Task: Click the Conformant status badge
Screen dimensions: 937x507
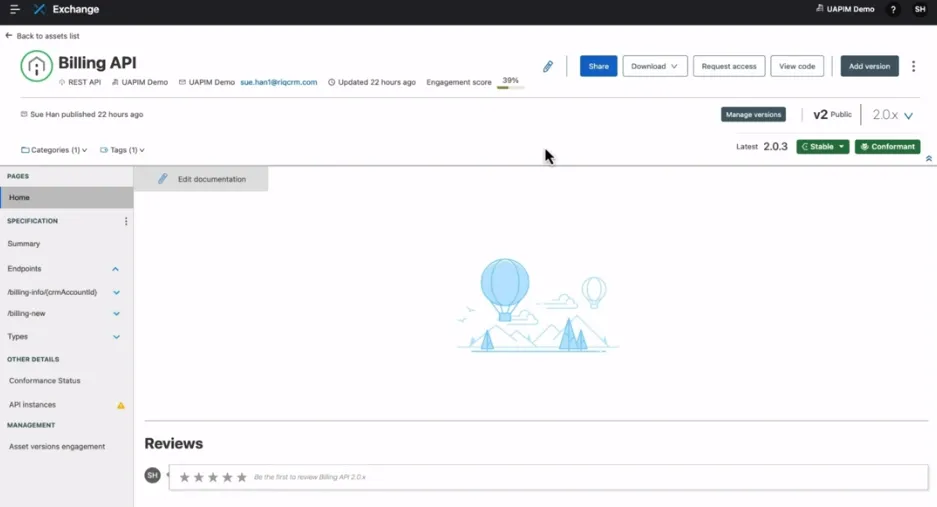Action: pyautogui.click(x=887, y=146)
